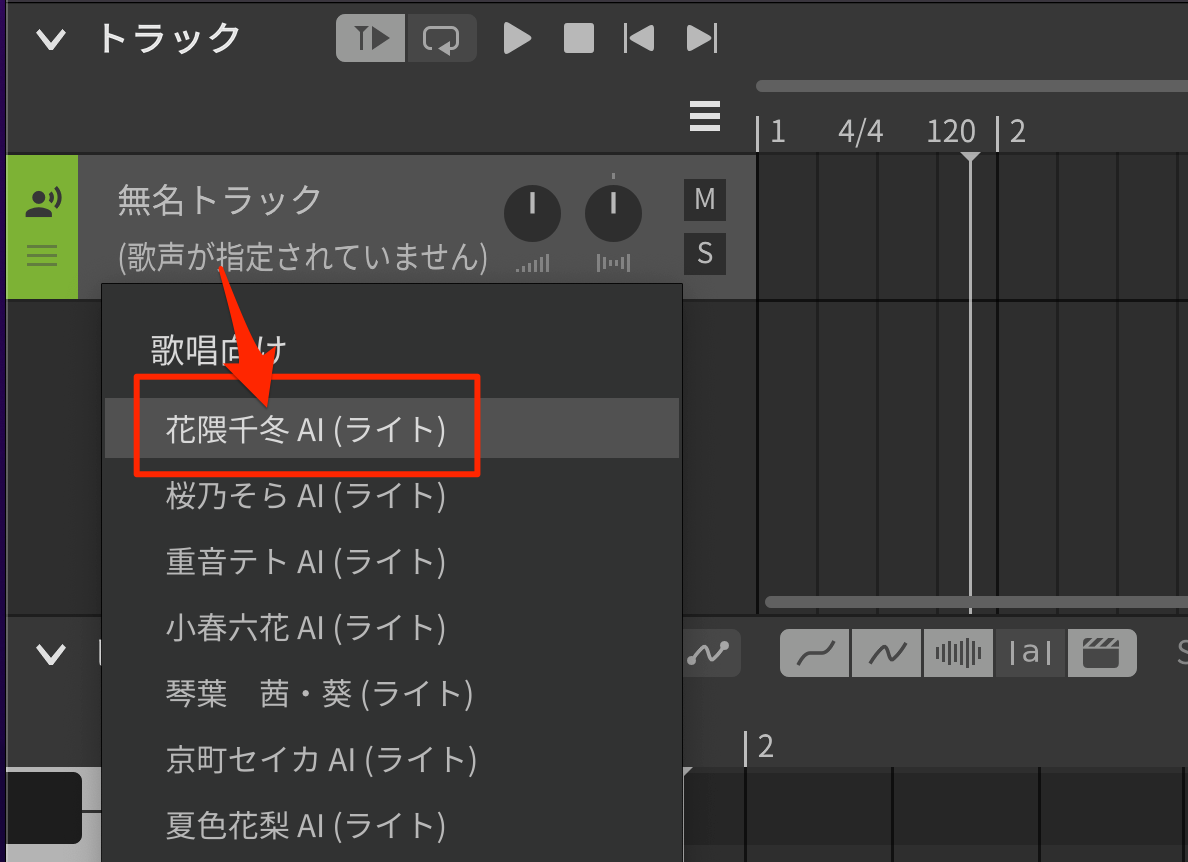The image size is (1188, 862).
Task: Toggle follow-playhead playback mode button
Action: pyautogui.click(x=370, y=38)
